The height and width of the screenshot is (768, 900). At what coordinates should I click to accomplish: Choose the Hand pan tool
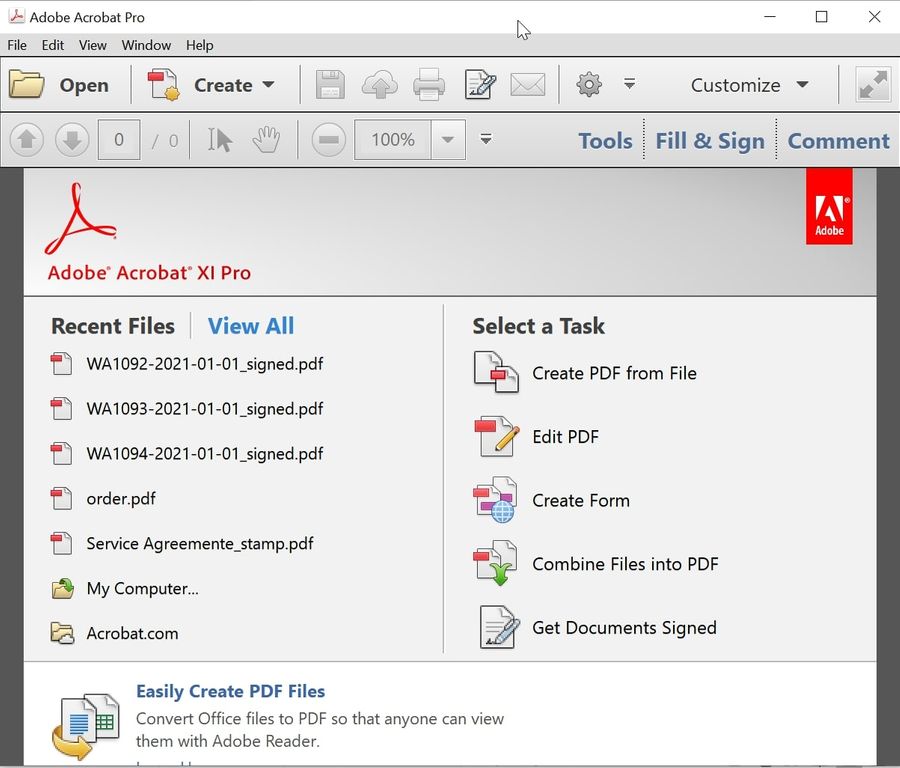(266, 139)
